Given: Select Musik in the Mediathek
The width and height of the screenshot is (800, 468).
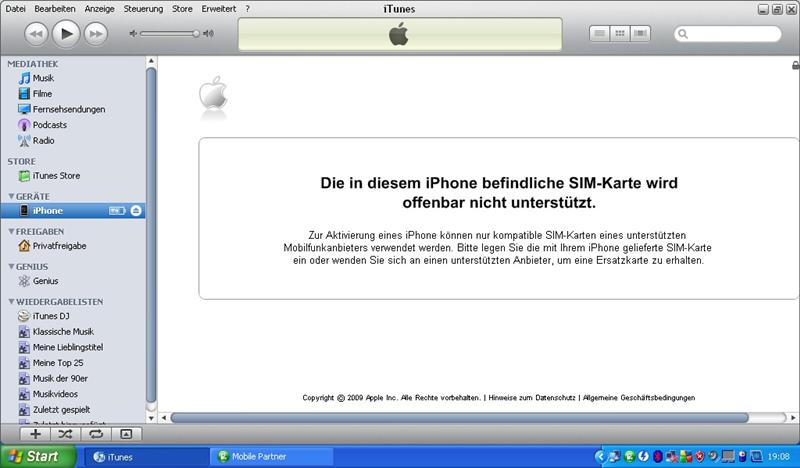Looking at the screenshot, I should point(43,78).
